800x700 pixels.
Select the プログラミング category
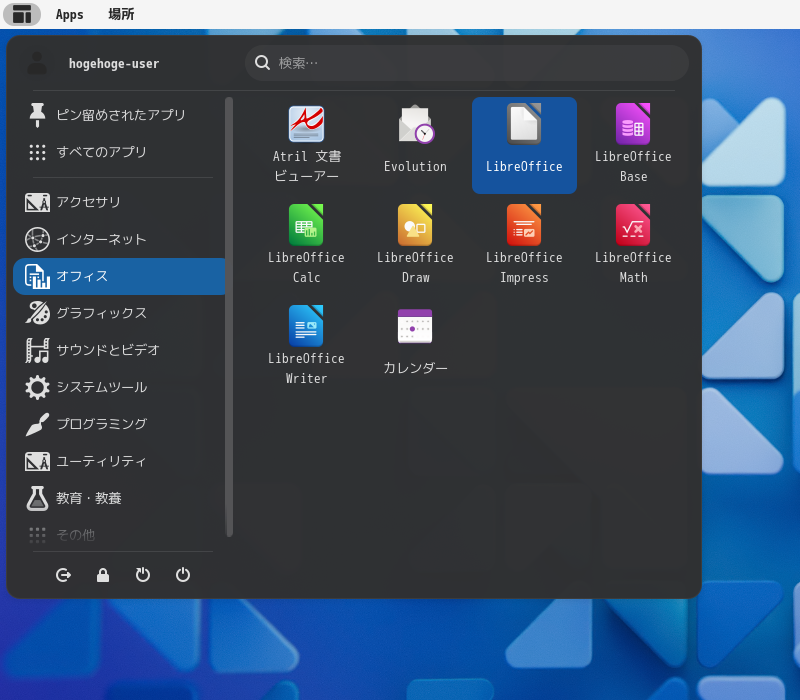119,424
